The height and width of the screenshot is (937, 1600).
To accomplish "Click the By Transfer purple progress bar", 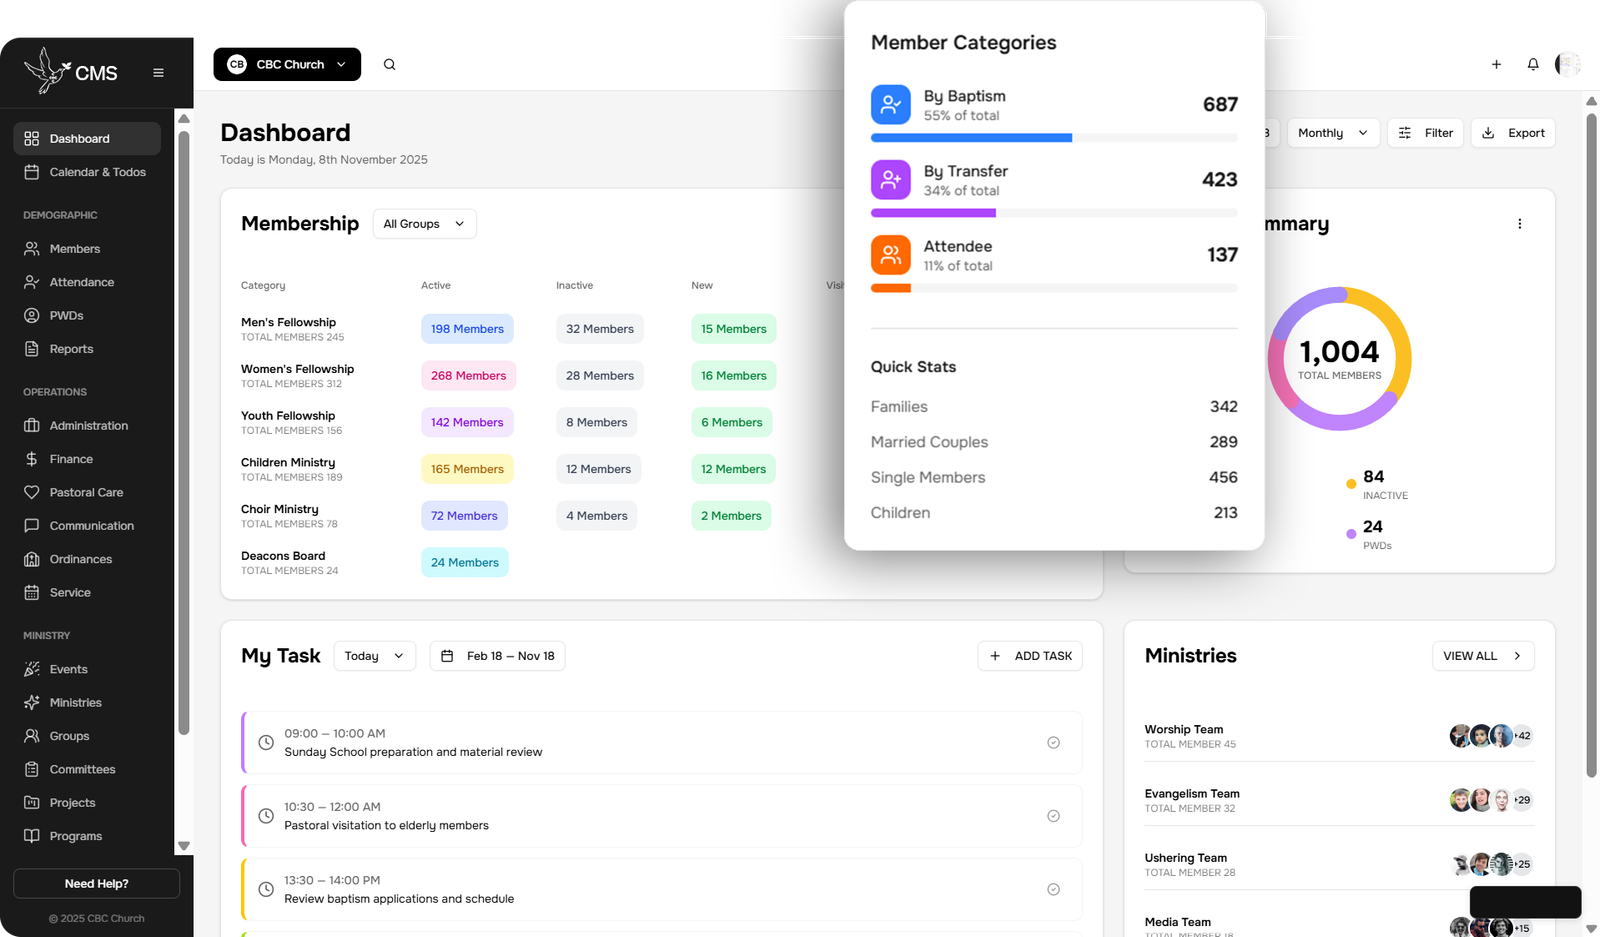I will click(x=933, y=213).
